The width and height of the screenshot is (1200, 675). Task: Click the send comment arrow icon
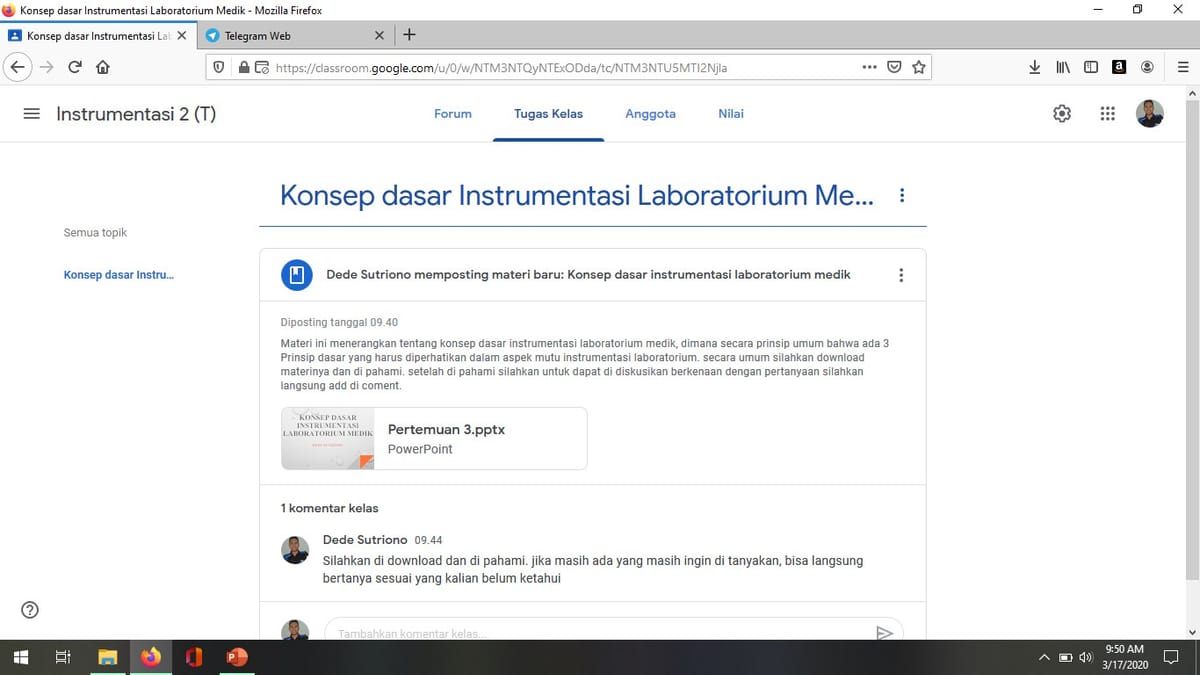pos(884,632)
